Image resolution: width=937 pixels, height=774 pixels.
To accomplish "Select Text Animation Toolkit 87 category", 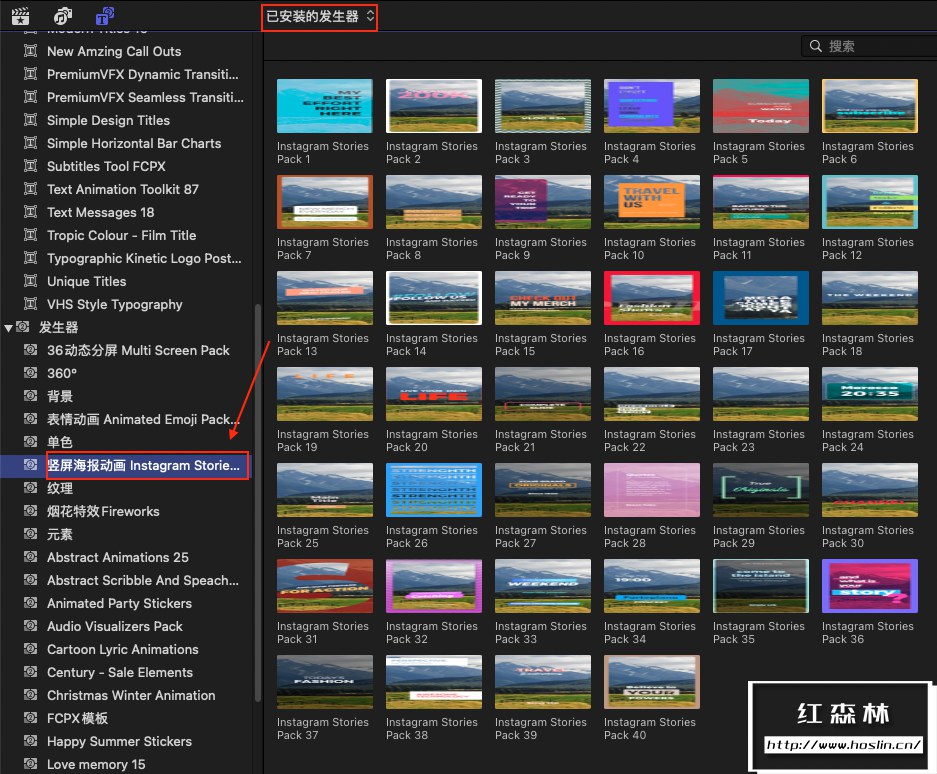I will click(x=125, y=189).
